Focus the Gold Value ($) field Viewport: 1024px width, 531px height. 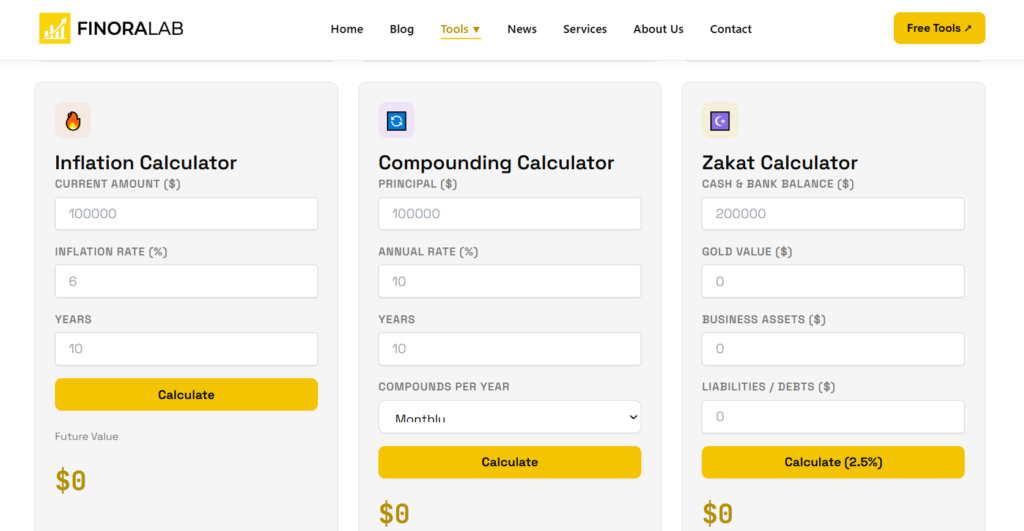point(833,281)
